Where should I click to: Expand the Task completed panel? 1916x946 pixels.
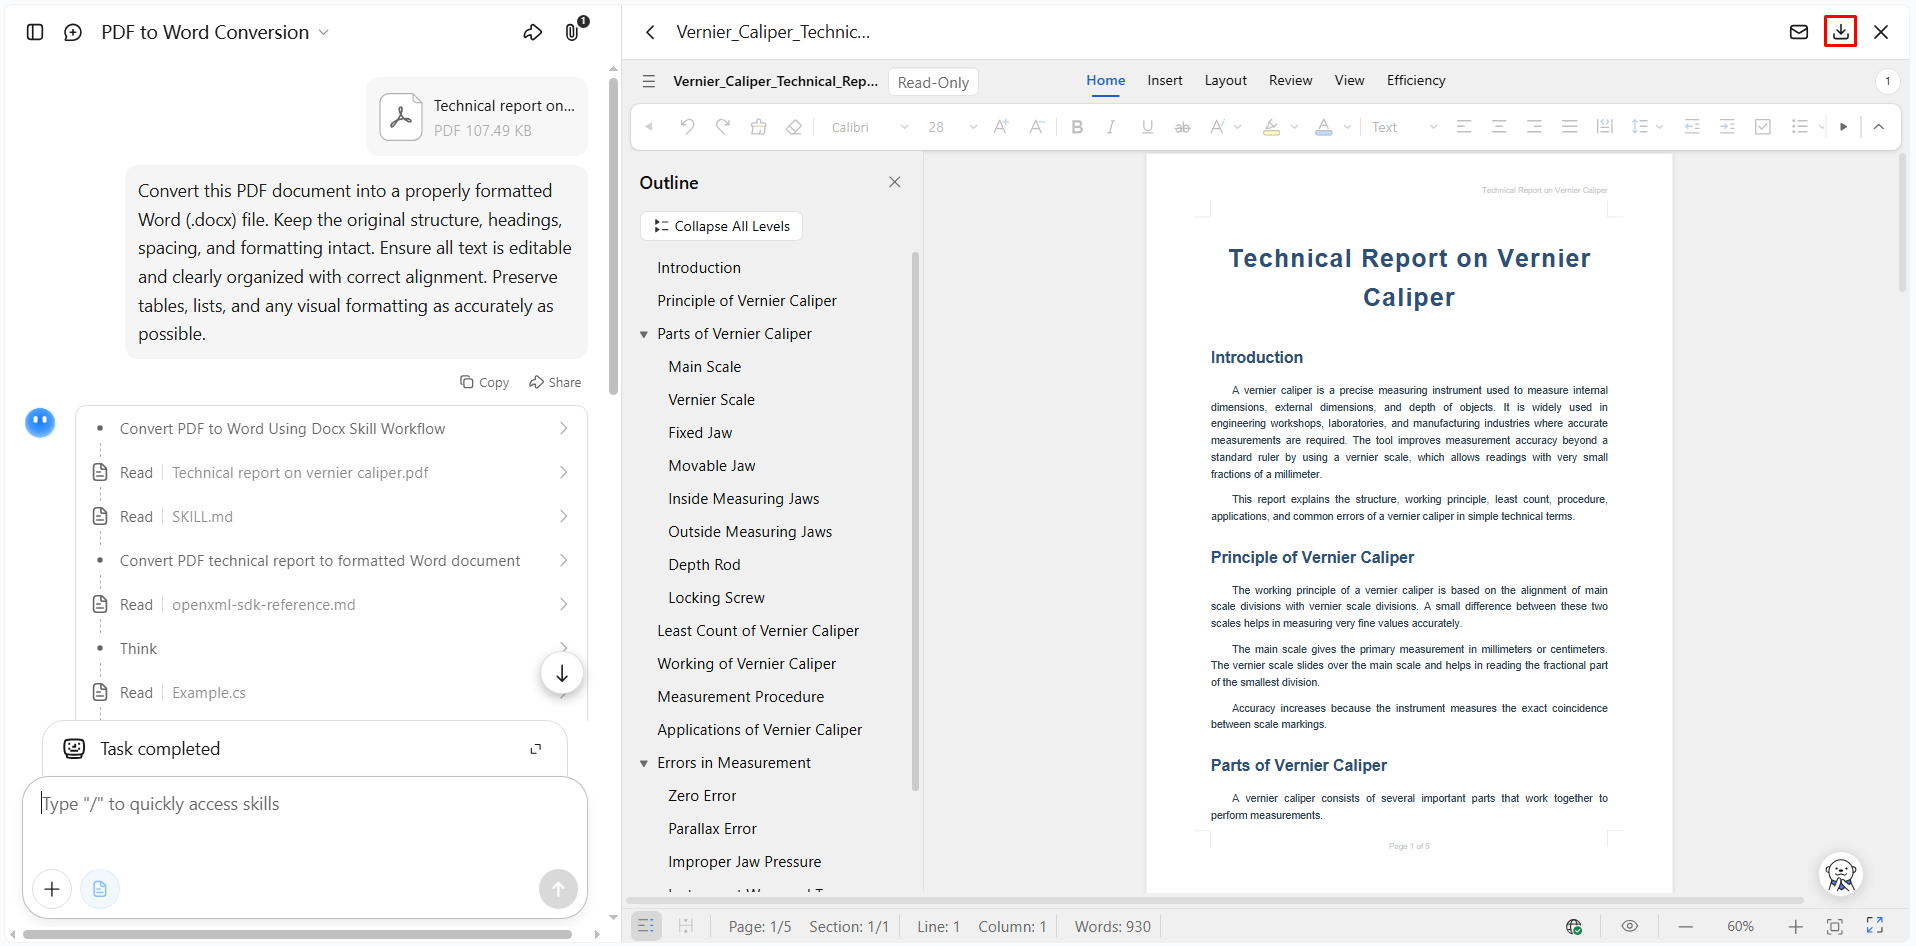[x=536, y=749]
